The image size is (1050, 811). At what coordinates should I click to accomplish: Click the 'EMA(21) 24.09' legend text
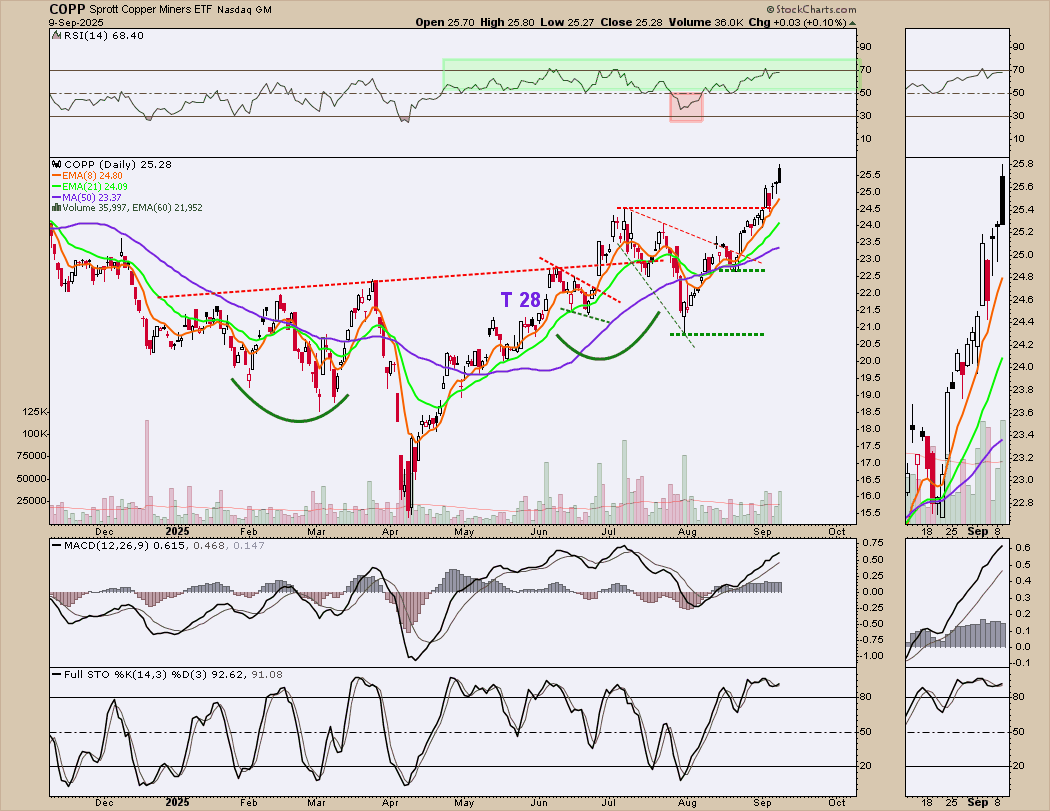click(x=95, y=187)
